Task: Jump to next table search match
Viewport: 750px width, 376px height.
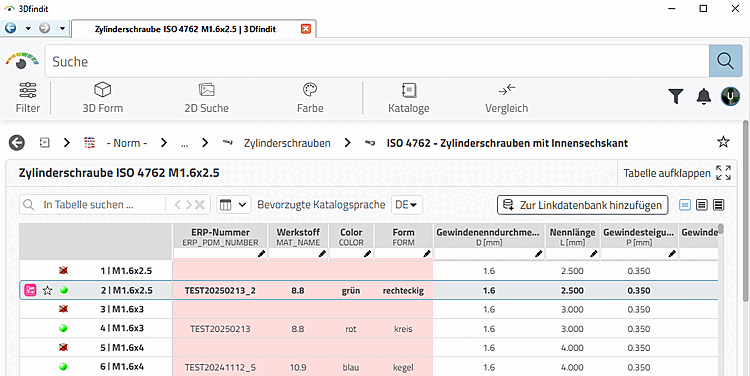Action: coord(188,205)
